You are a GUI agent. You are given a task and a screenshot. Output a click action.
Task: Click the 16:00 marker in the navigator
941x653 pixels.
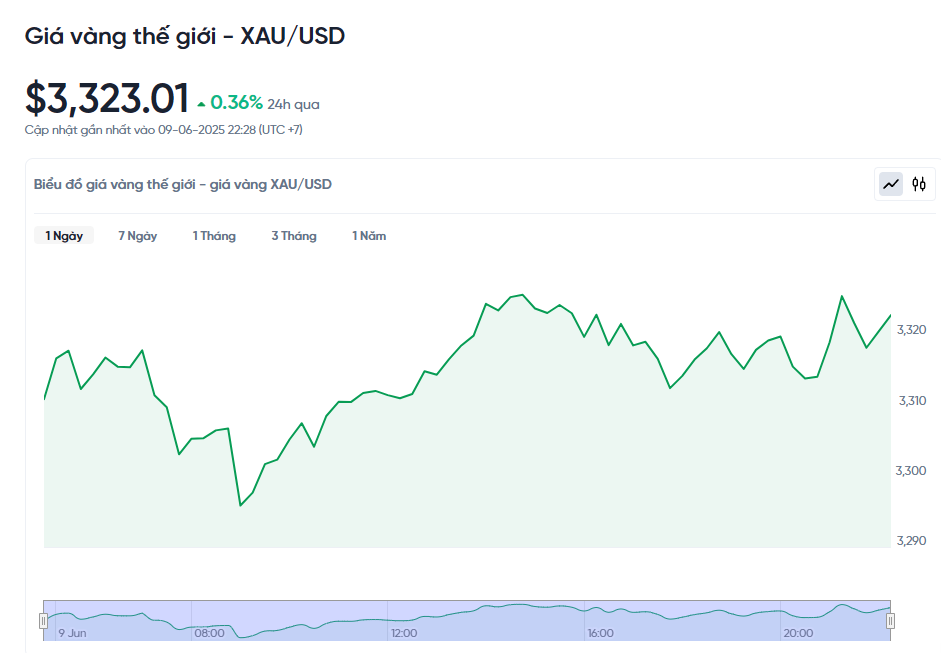[600, 633]
